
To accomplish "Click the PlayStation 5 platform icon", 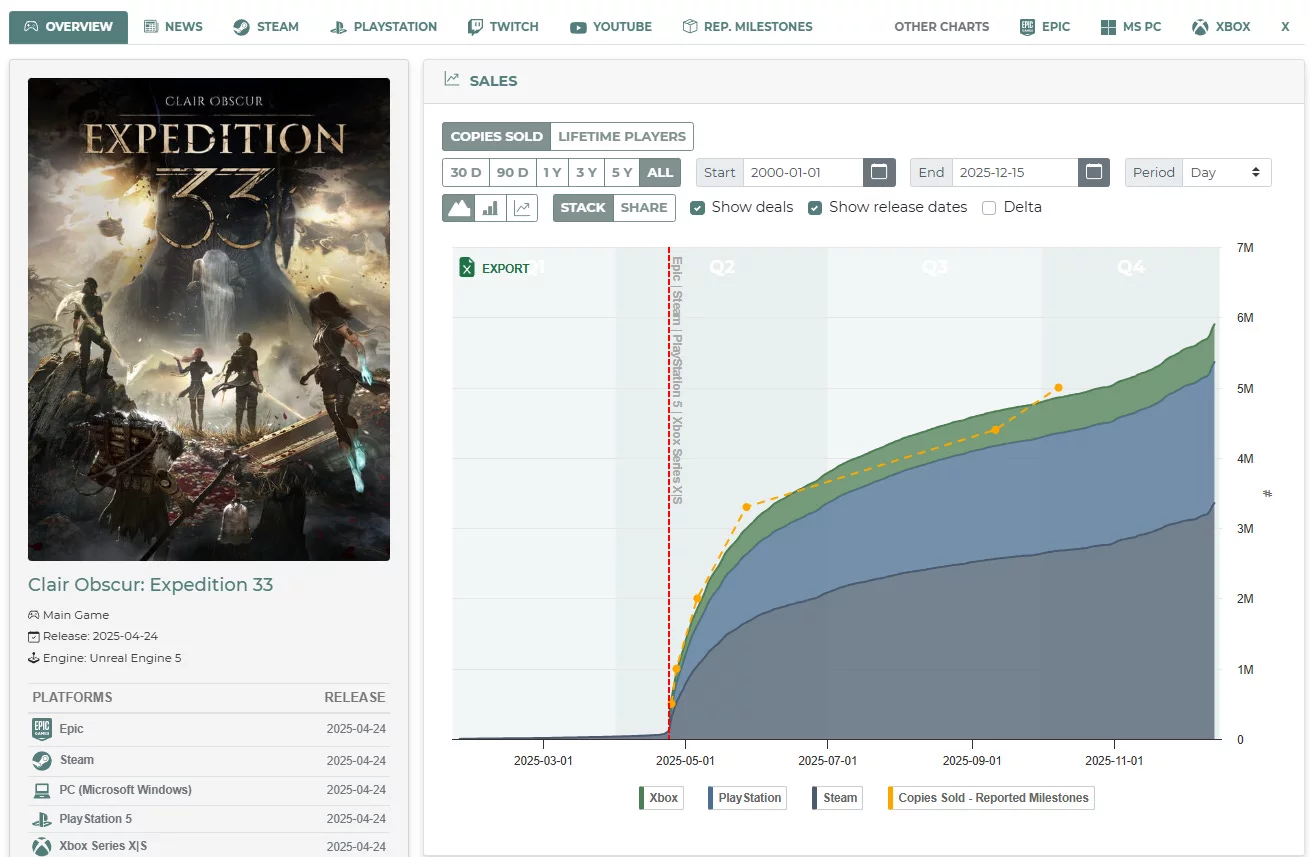I will (41, 819).
